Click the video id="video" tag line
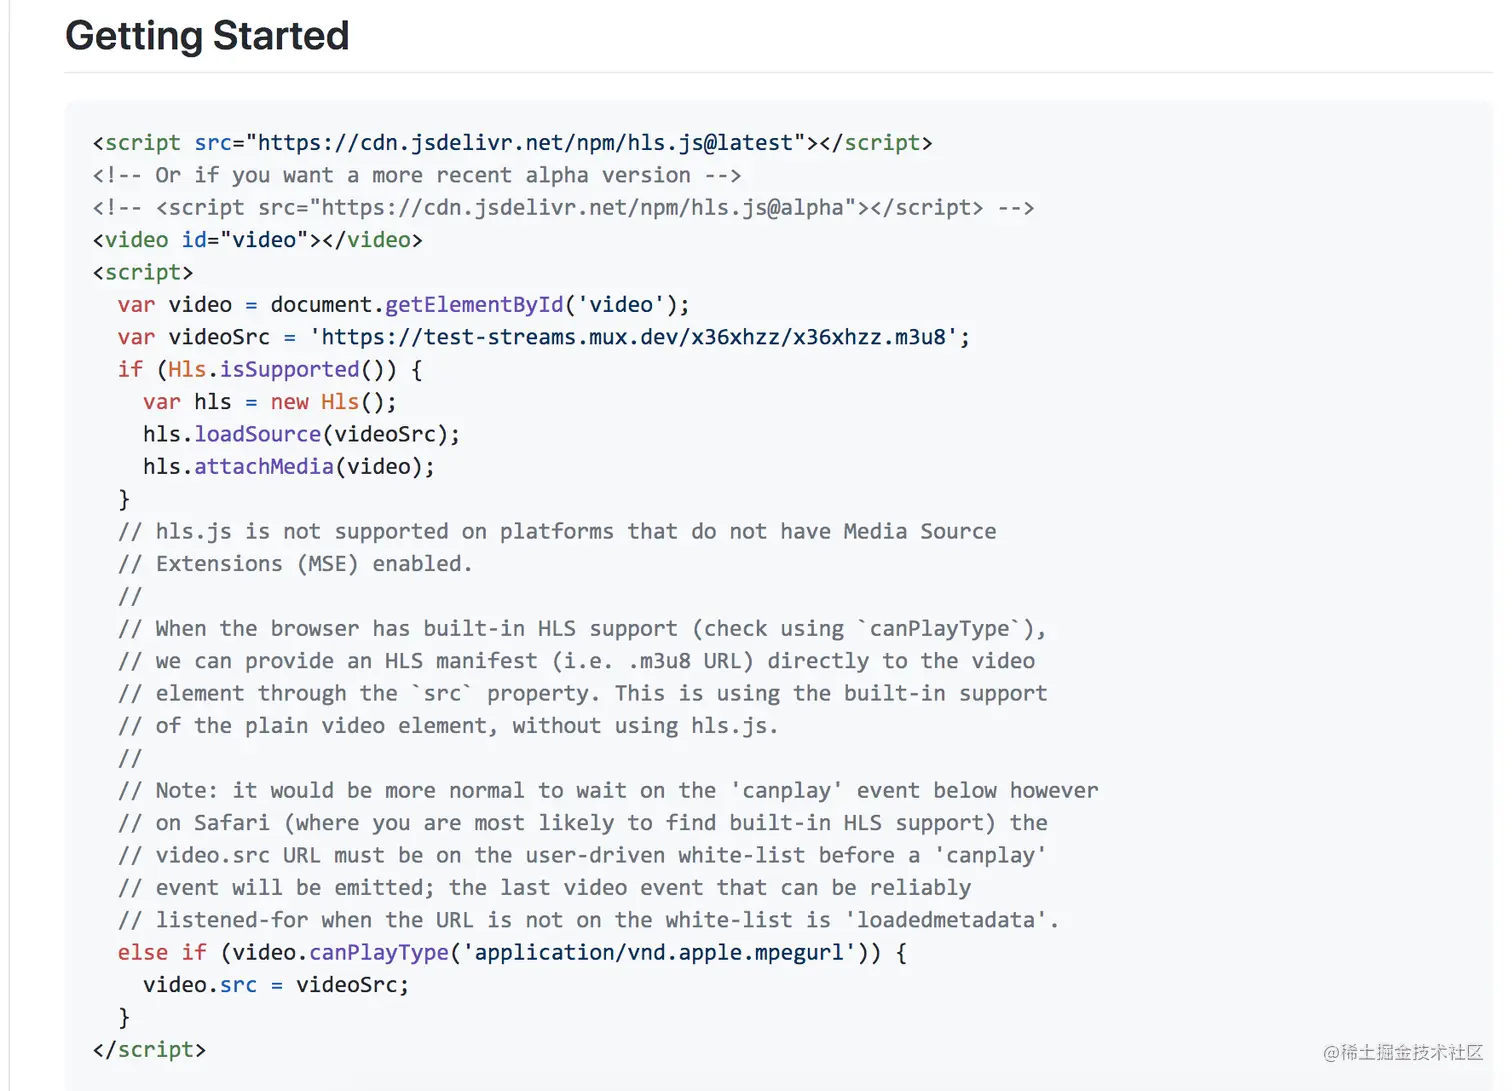 [257, 240]
